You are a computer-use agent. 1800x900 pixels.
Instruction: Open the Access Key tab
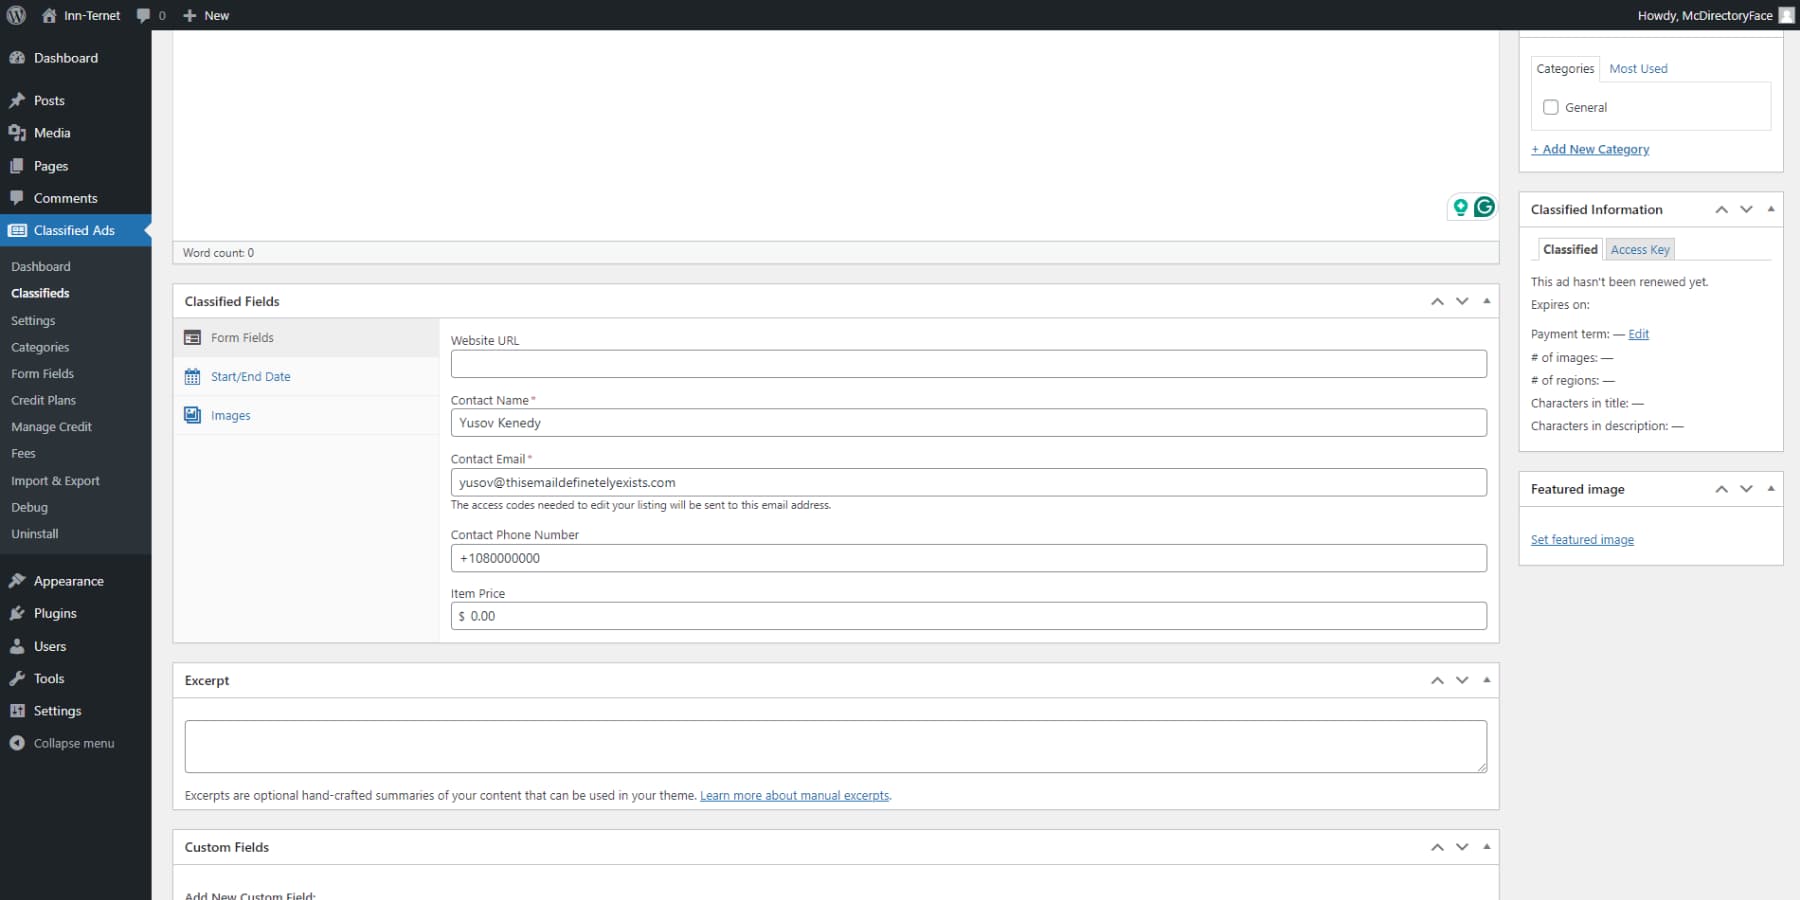[1639, 249]
